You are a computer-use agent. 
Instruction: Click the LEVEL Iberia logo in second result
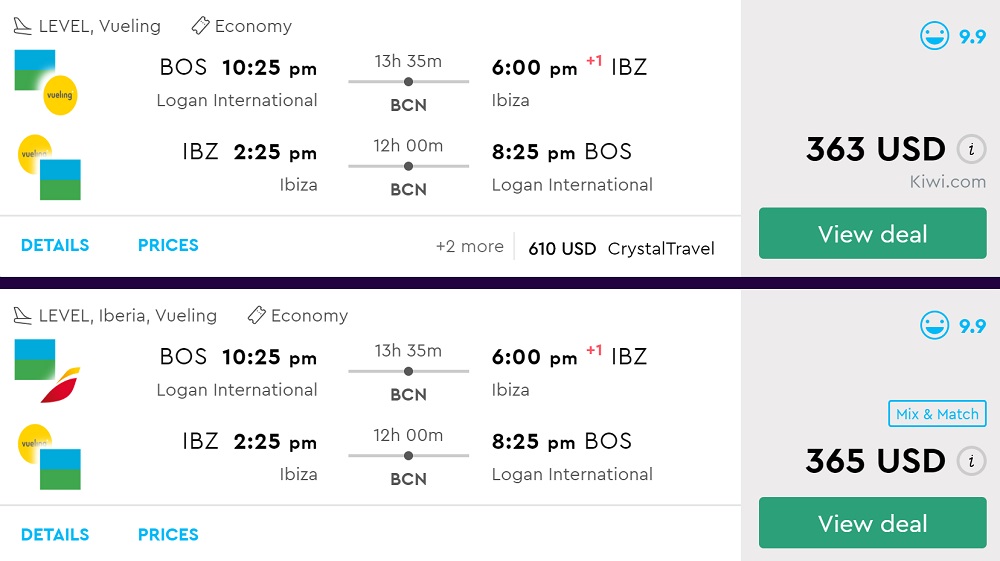click(47, 371)
